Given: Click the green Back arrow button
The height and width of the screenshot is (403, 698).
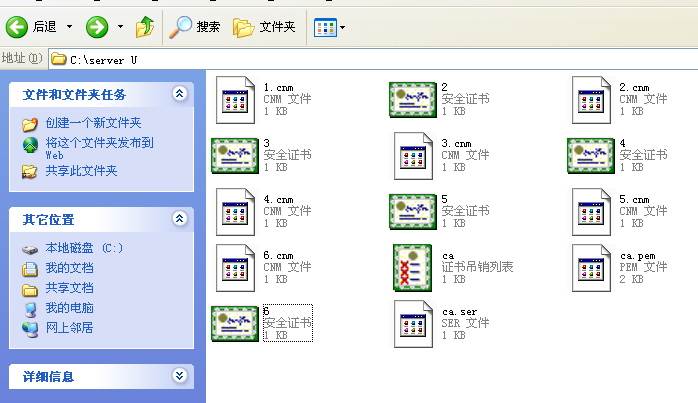Looking at the screenshot, I should [x=16, y=27].
